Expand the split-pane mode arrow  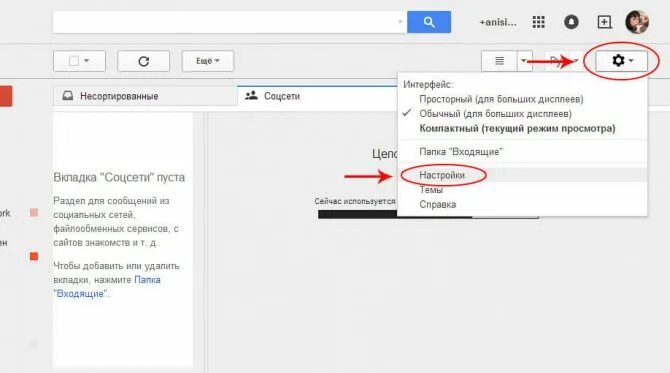click(524, 61)
